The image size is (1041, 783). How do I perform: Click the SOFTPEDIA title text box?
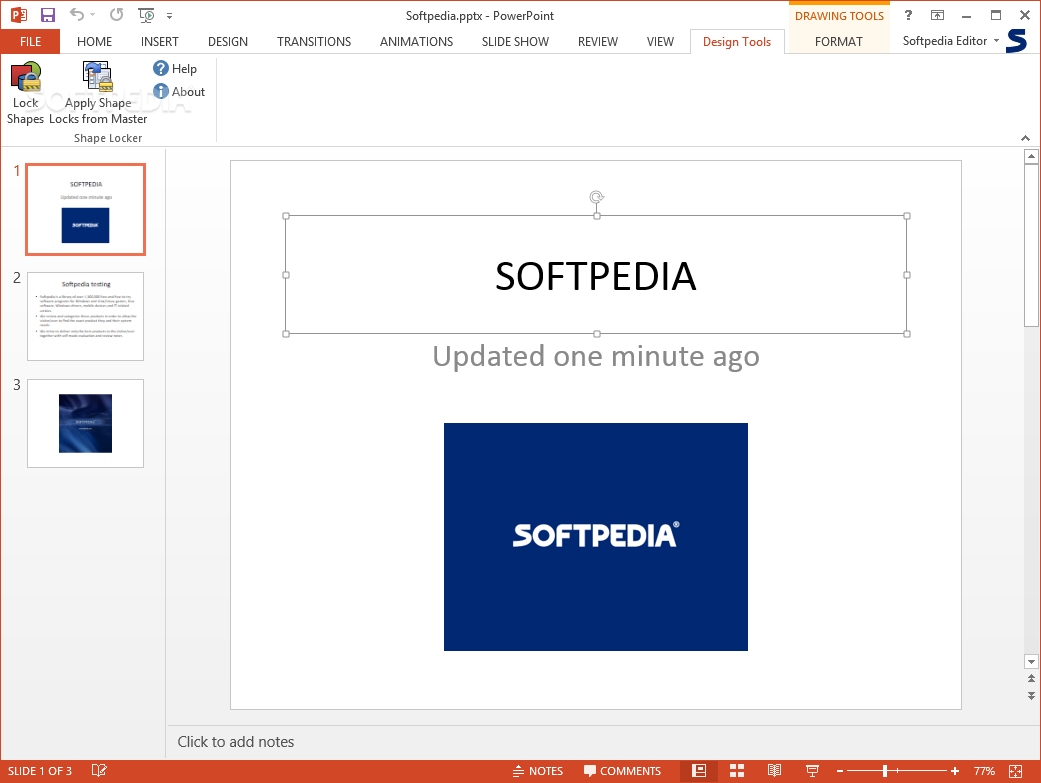(x=596, y=276)
